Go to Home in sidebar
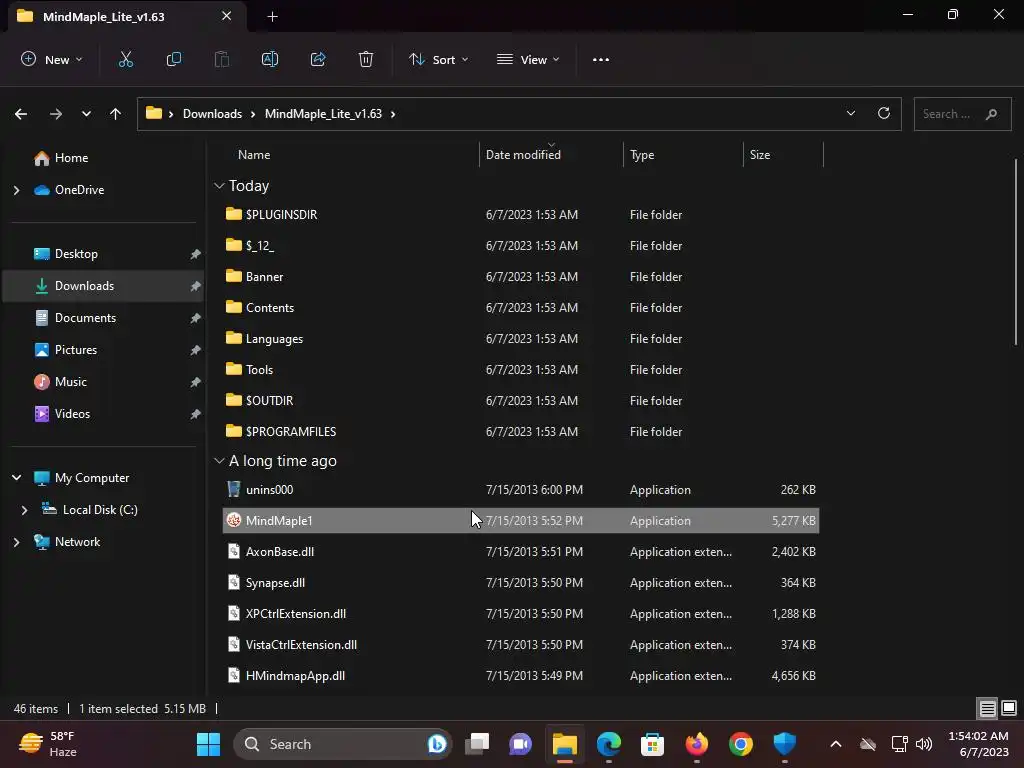 pyautogui.click(x=71, y=158)
